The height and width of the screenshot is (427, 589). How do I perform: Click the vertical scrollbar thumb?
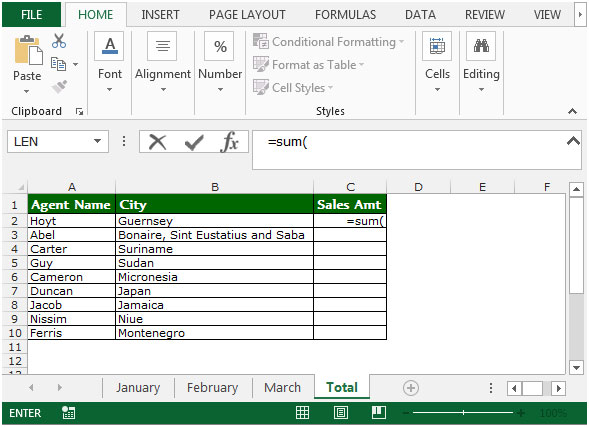pos(576,245)
